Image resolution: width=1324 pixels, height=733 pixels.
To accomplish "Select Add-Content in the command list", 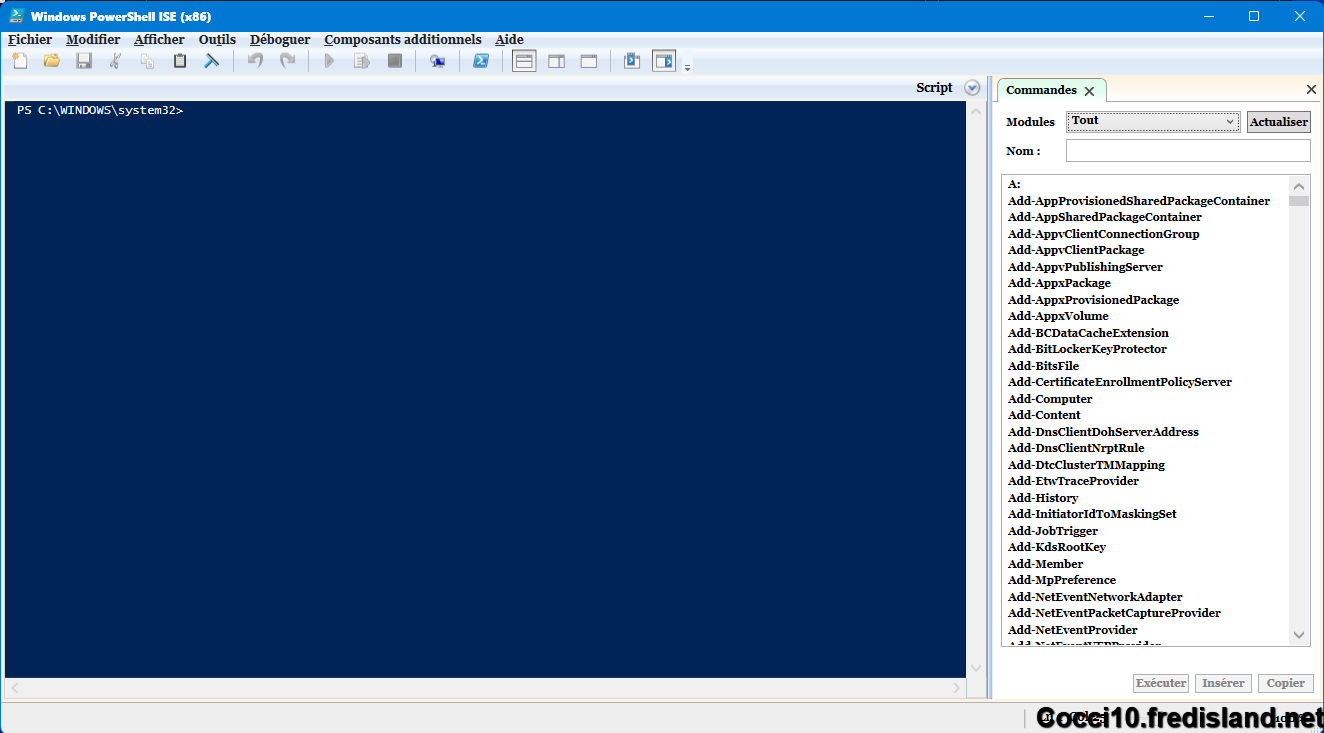I will 1044,415.
